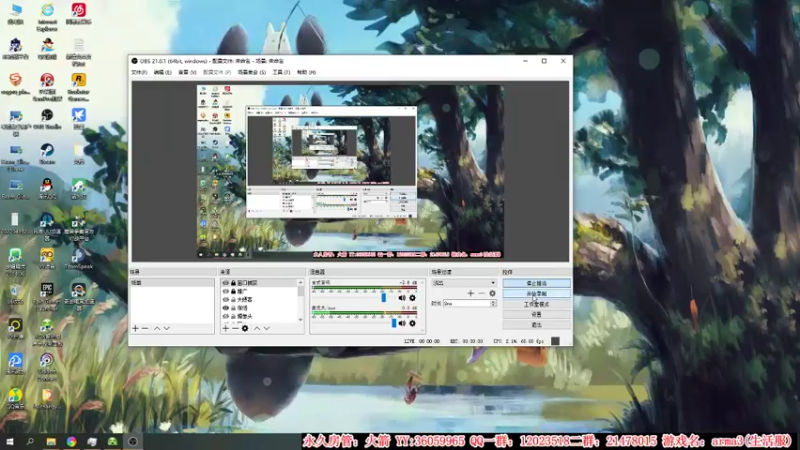
Task: Click the 退出 exit button in Controls
Action: (537, 324)
